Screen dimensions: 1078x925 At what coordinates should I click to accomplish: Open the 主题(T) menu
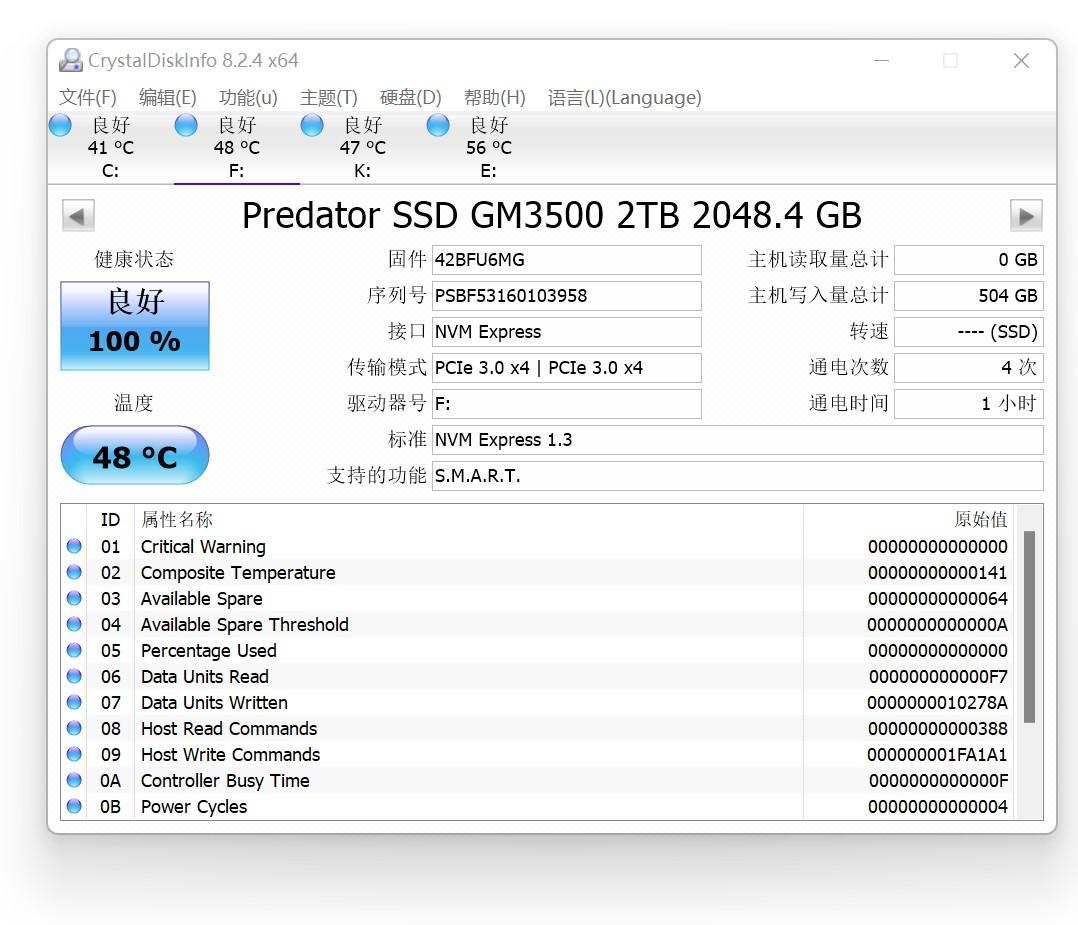click(x=329, y=98)
